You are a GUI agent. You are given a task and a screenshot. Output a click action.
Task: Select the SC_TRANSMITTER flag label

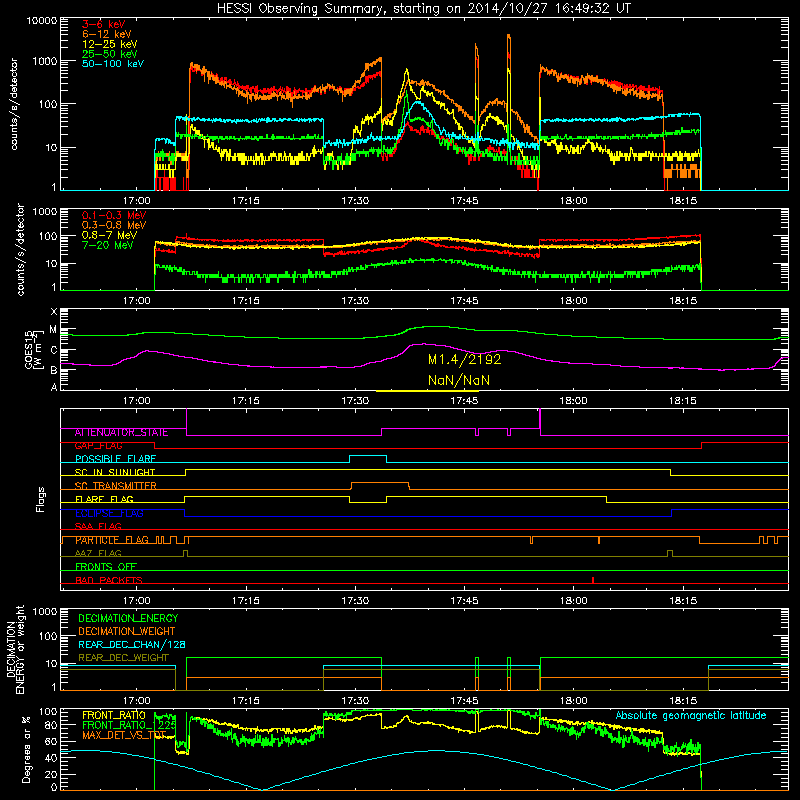[116, 486]
